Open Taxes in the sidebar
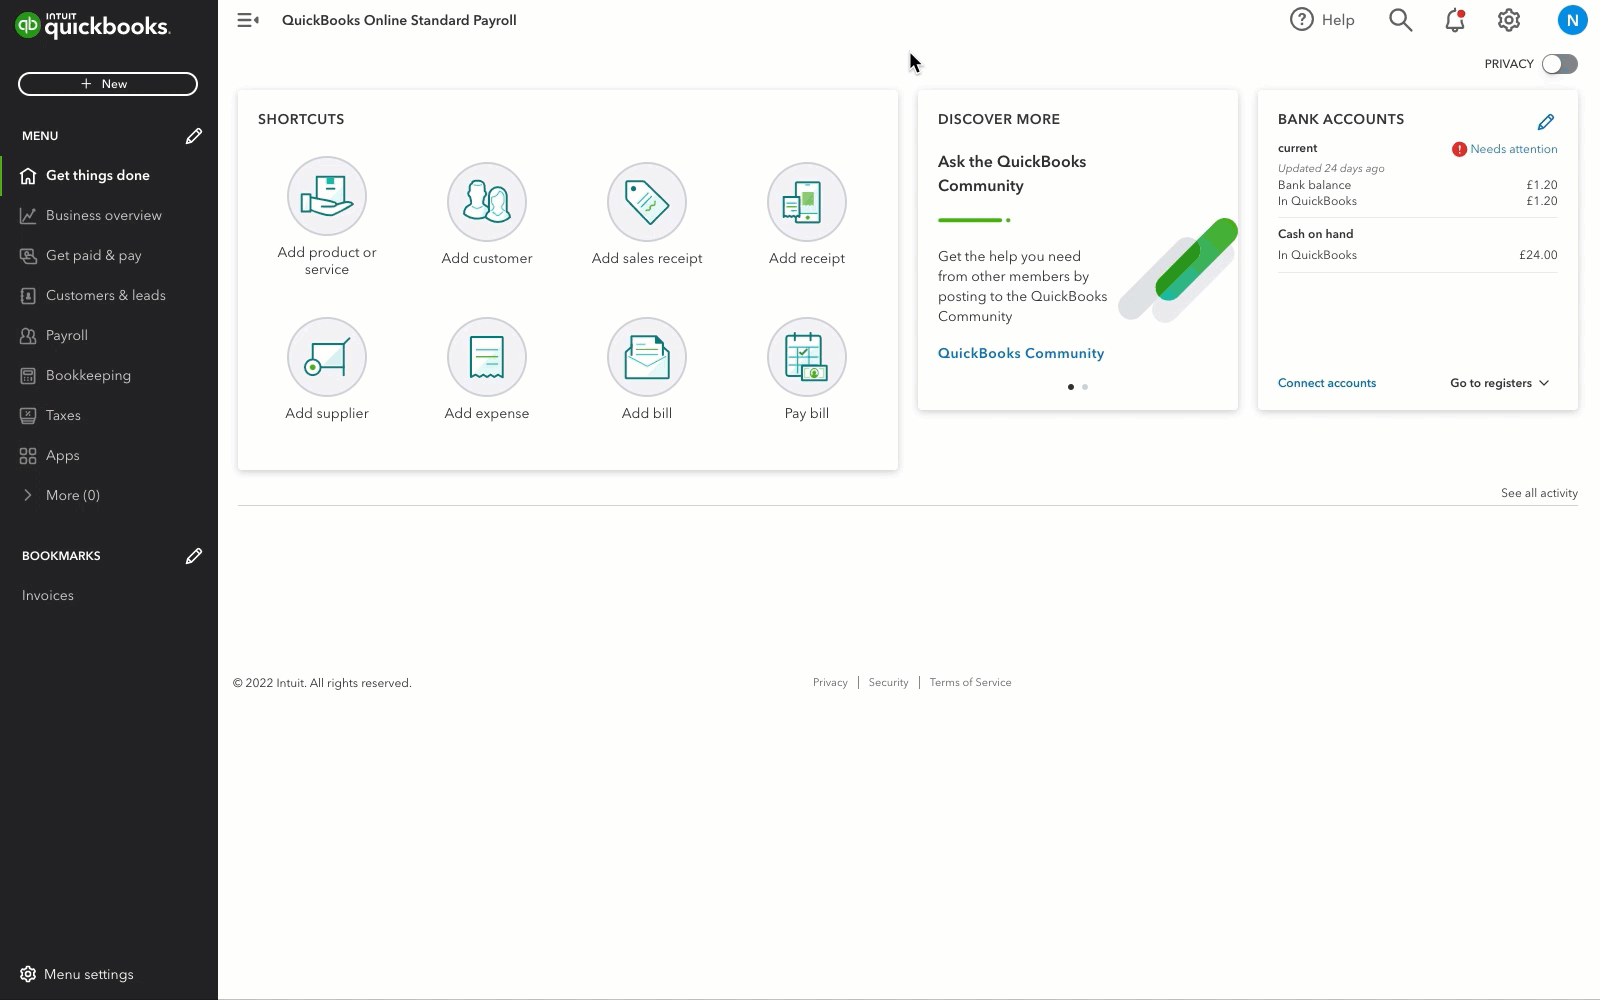Screen dimensions: 1600x1000 (x=63, y=415)
